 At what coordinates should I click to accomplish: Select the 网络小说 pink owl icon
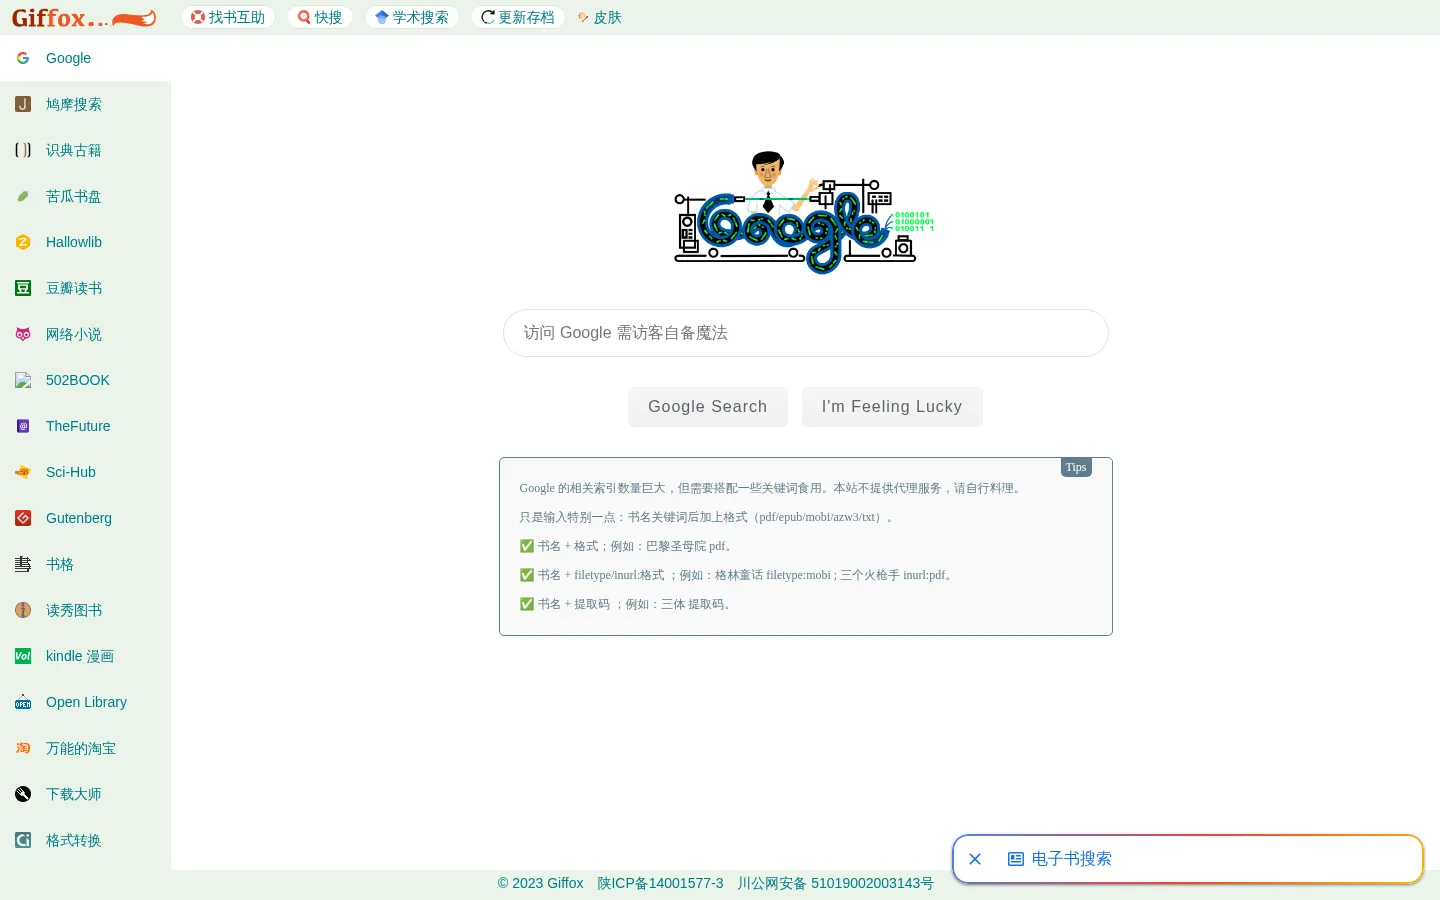click(x=23, y=334)
